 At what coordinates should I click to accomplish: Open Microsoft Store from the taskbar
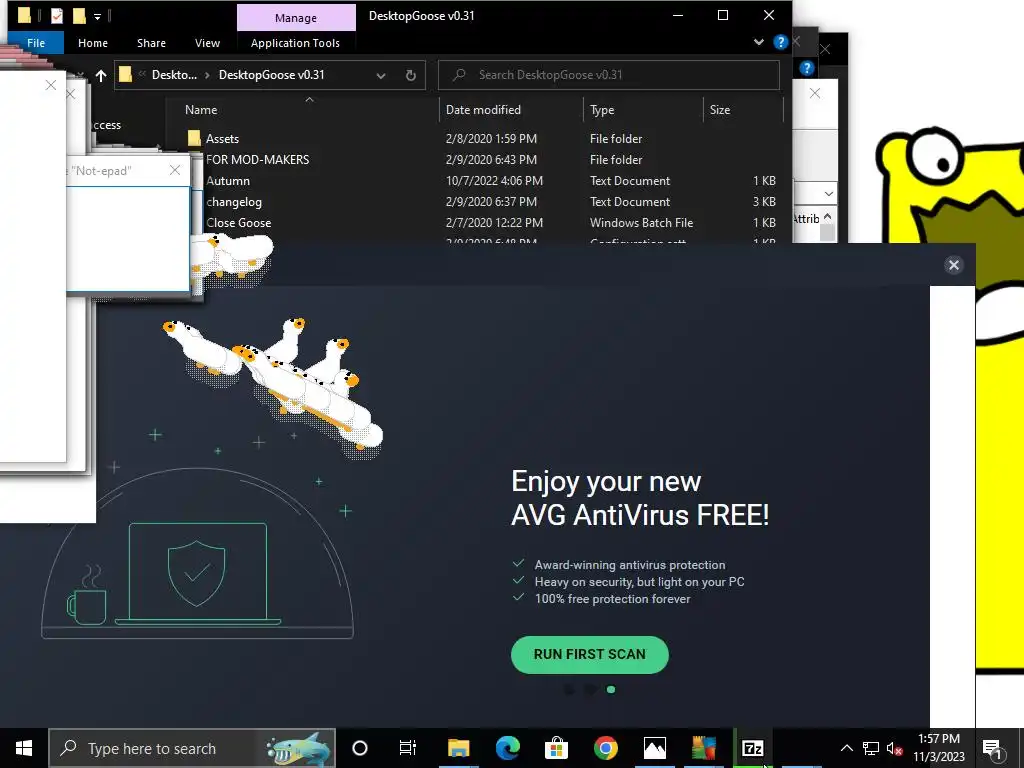[x=556, y=748]
